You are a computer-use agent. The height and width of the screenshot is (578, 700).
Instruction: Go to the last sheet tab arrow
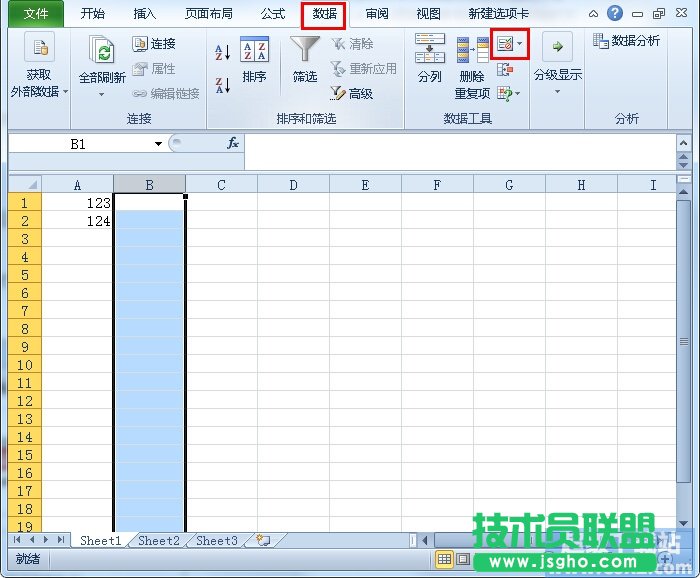point(61,540)
